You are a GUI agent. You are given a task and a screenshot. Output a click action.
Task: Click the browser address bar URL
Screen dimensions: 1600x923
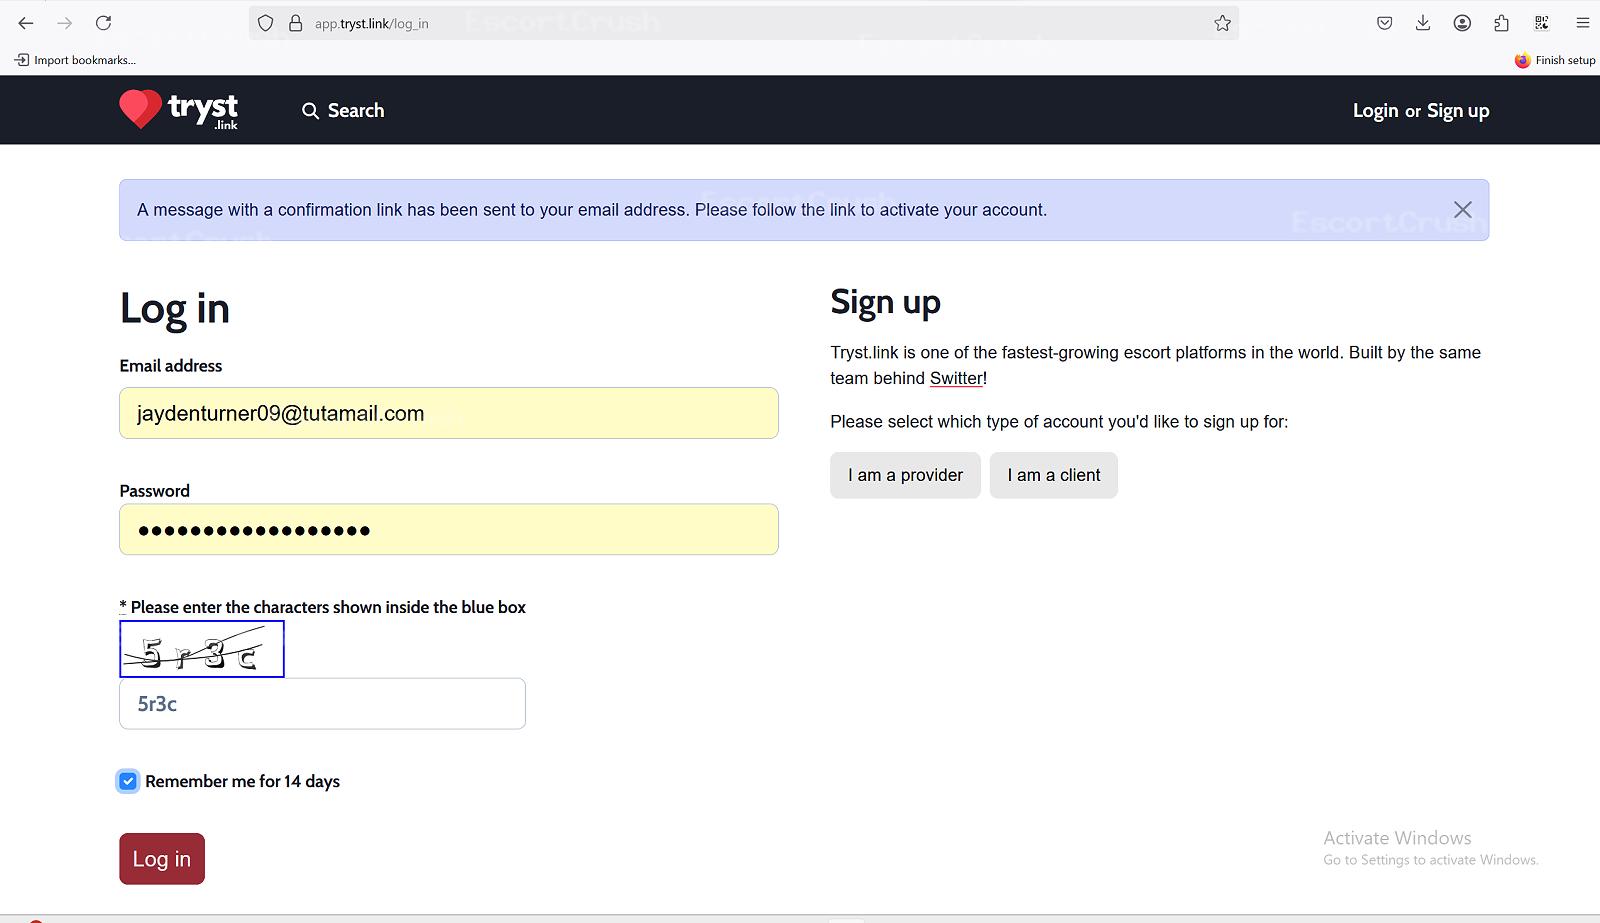(x=372, y=24)
